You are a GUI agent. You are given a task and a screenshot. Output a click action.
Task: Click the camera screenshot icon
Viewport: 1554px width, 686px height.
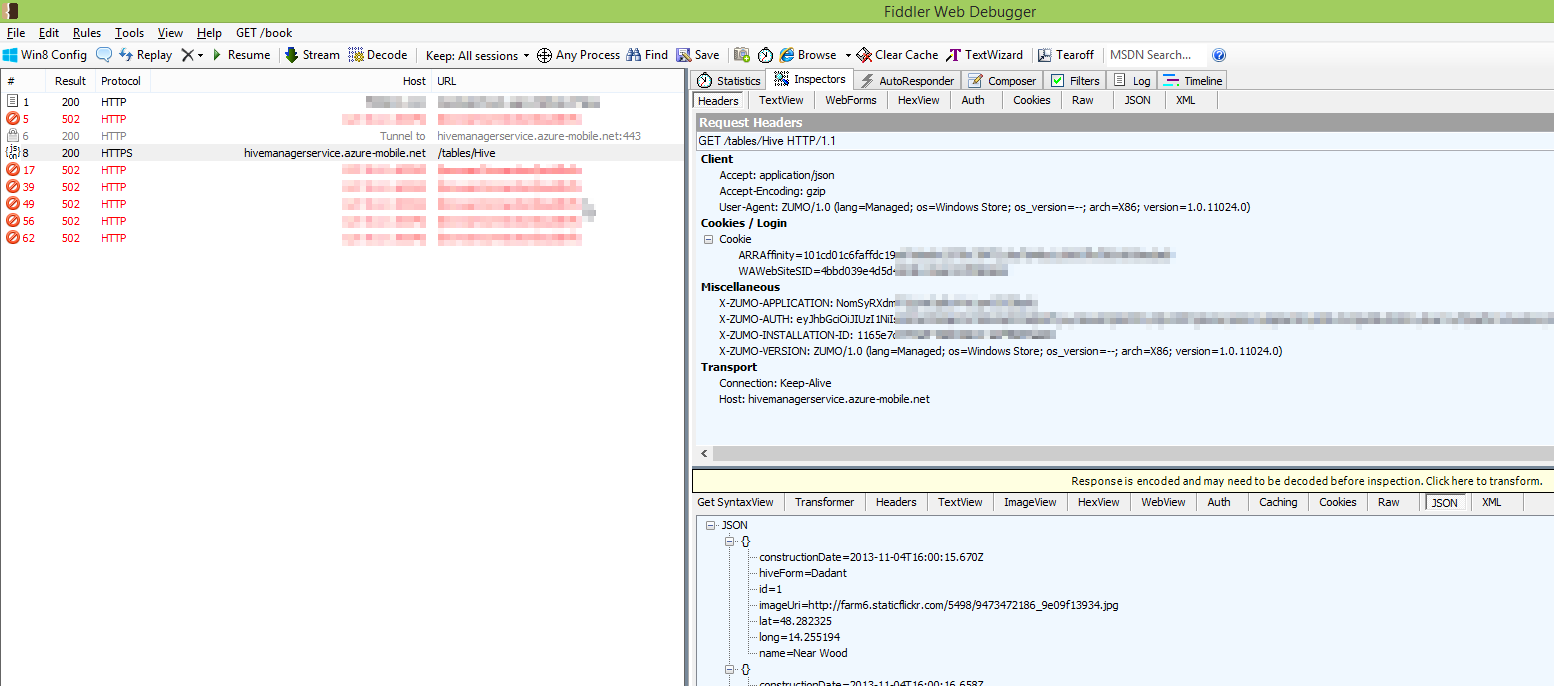coord(742,55)
